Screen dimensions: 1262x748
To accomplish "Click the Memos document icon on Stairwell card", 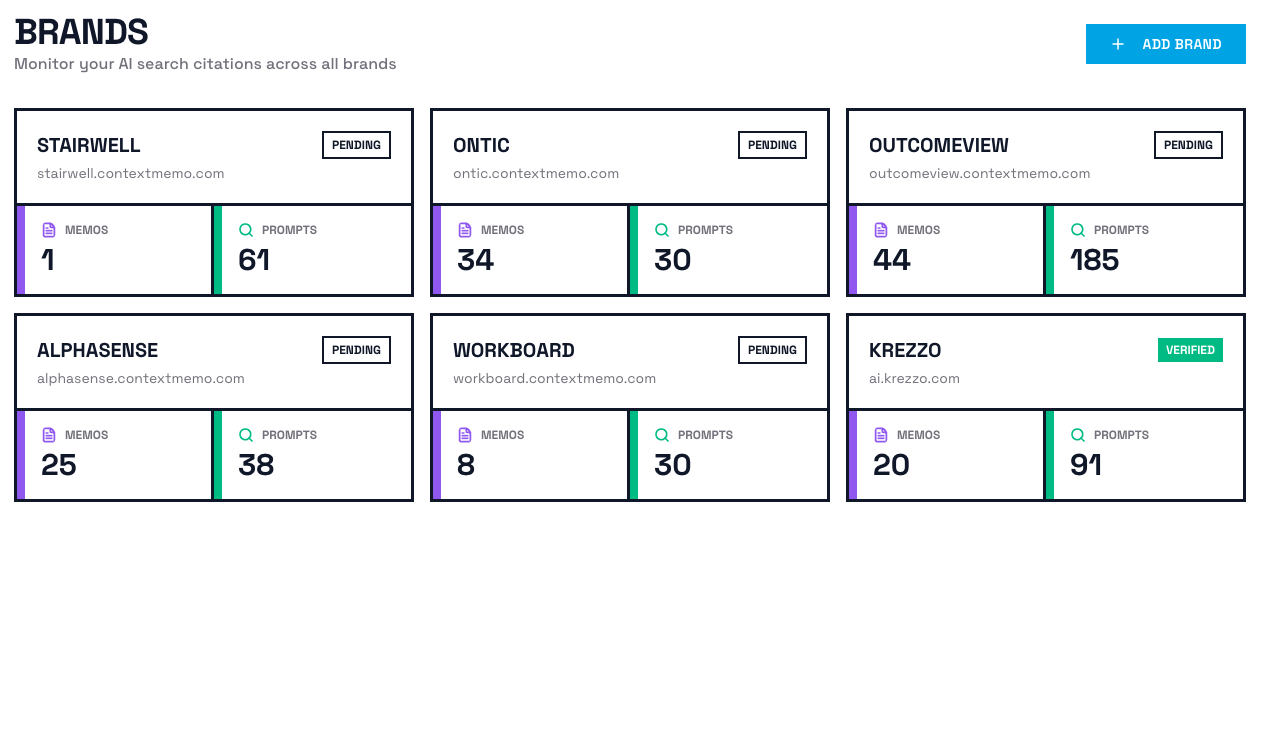I will pyautogui.click(x=48, y=230).
